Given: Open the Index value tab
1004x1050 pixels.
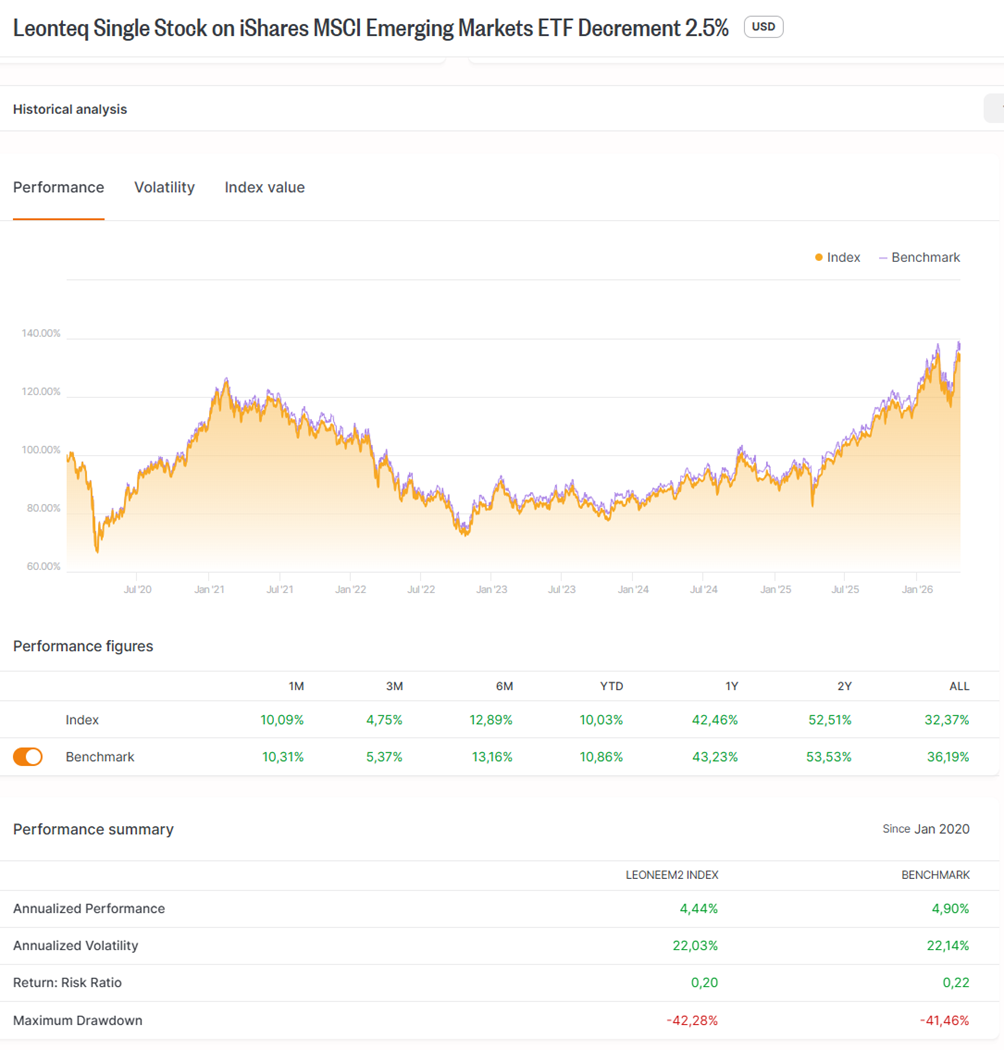Looking at the screenshot, I should (x=264, y=187).
